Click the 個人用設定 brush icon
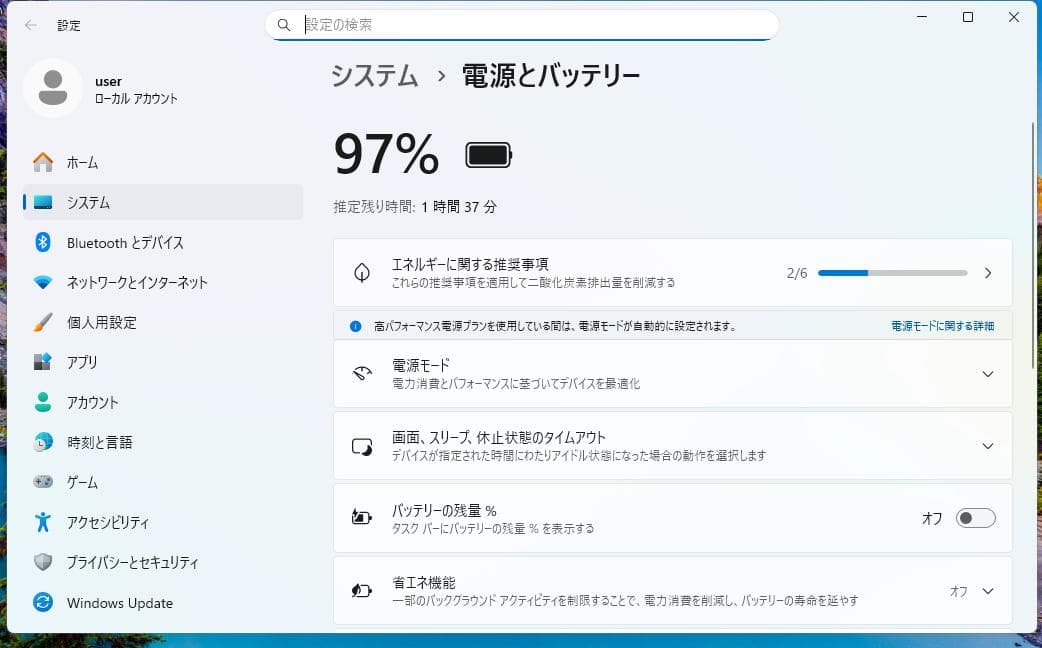The width and height of the screenshot is (1042, 648). [42, 323]
